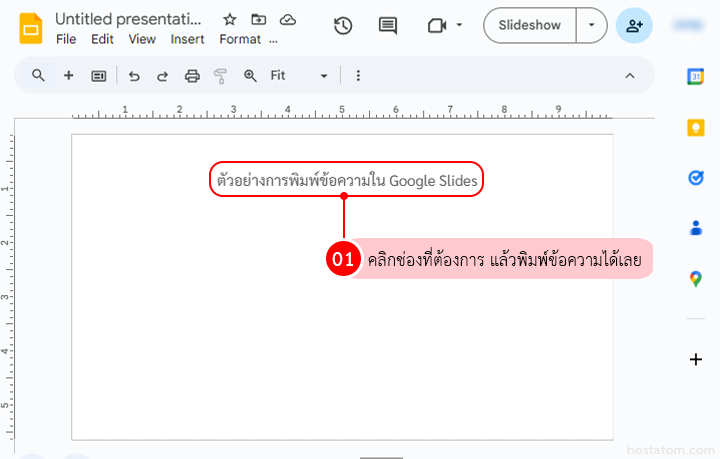Add a new slide plus icon
The image size is (720, 459).
68,75
